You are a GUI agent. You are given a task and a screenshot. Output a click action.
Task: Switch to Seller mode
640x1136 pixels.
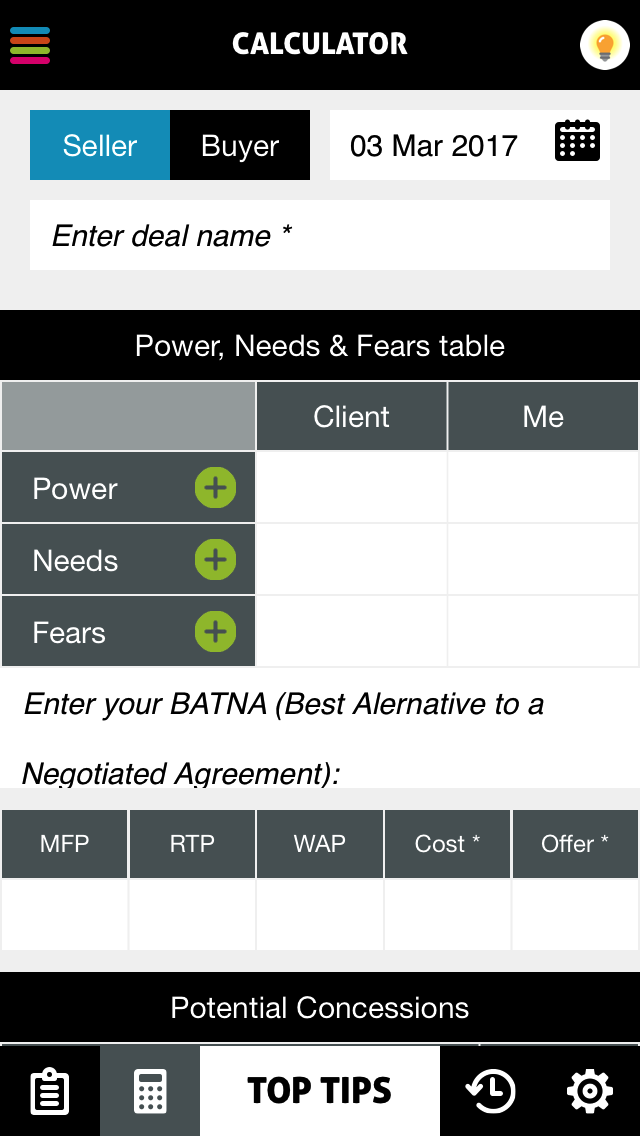100,146
